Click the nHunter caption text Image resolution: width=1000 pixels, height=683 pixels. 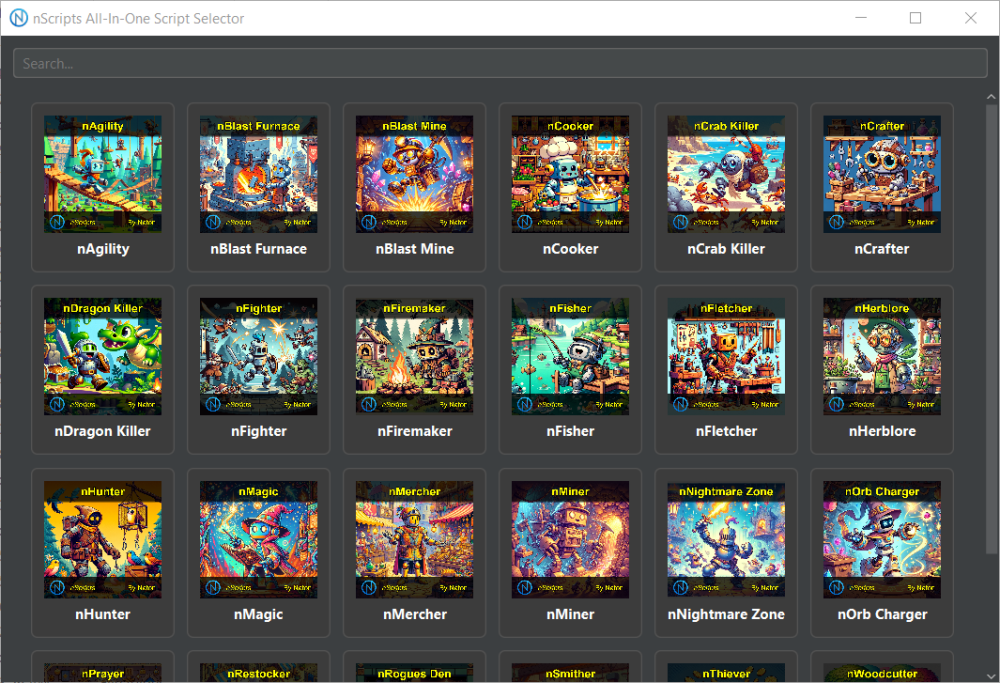[103, 614]
